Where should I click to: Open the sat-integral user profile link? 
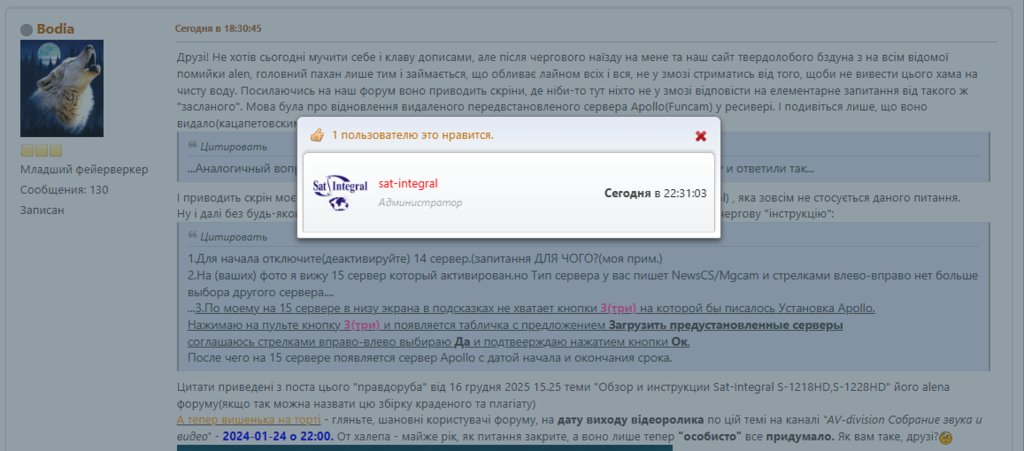coord(408,183)
